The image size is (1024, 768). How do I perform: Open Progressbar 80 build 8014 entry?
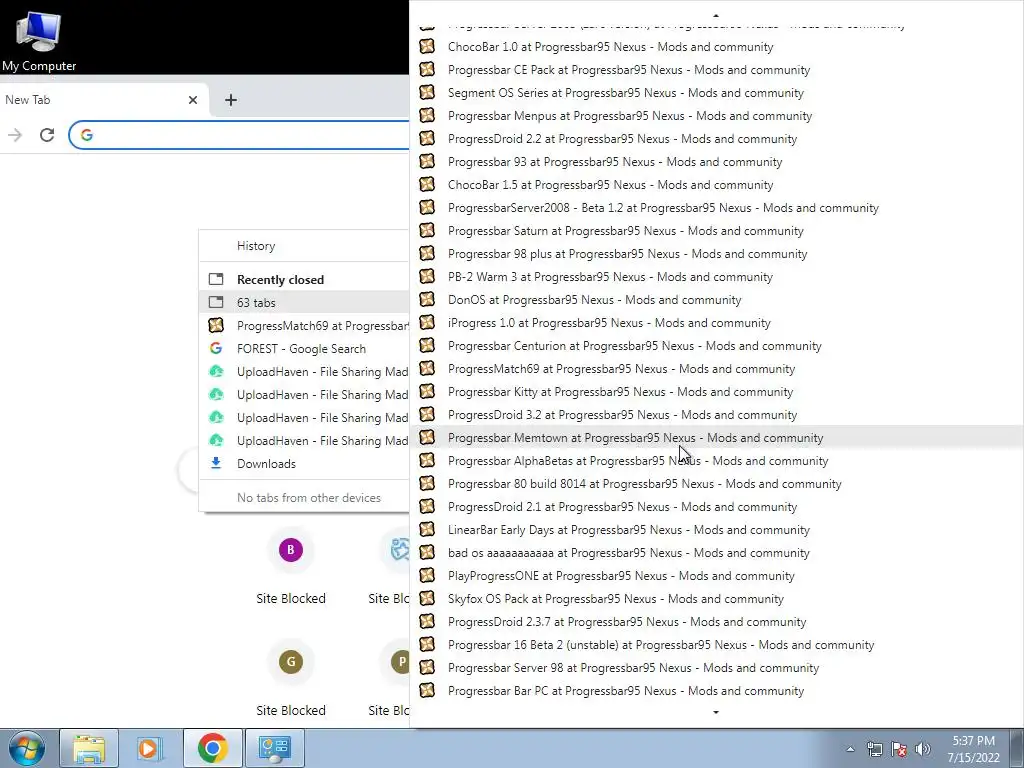(716, 484)
